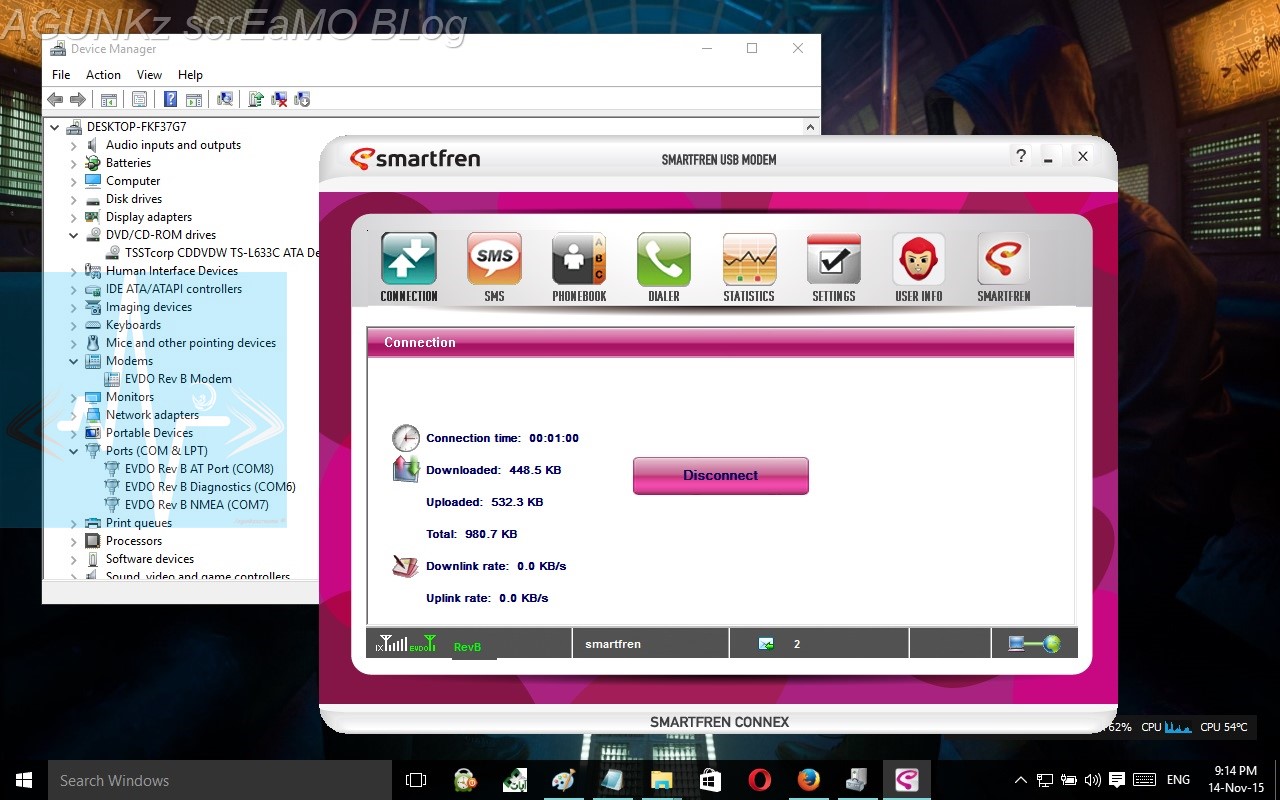The width and height of the screenshot is (1280, 800).
Task: Click the Task View button on taskbar
Action: (x=416, y=780)
